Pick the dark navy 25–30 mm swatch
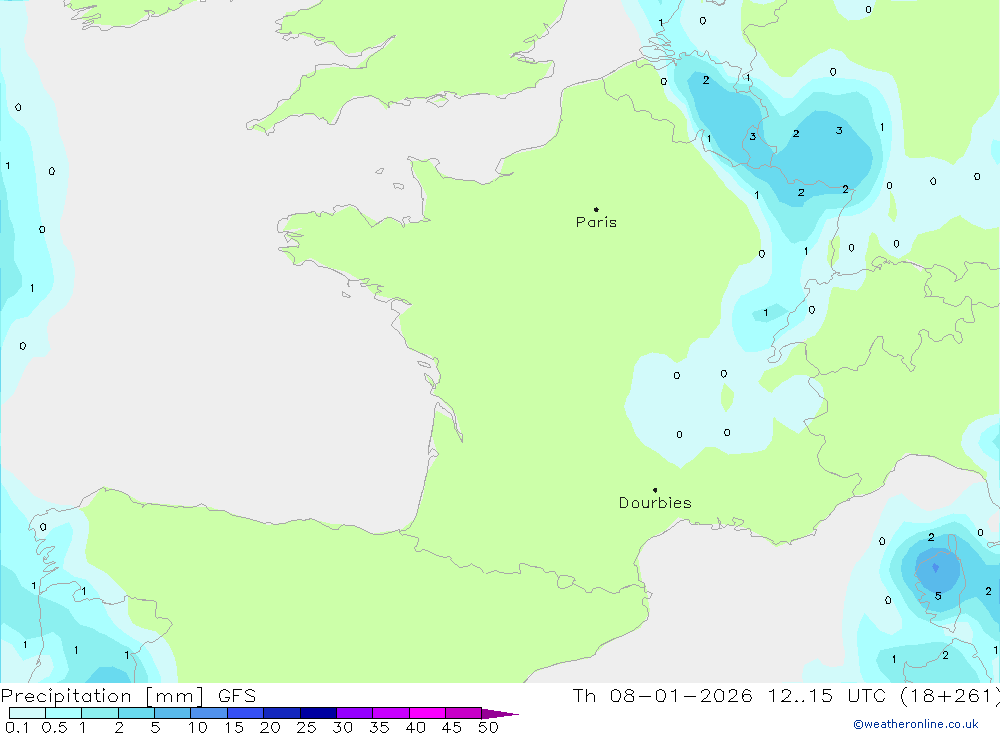Screen dimensions: 1000x733 click(318, 713)
